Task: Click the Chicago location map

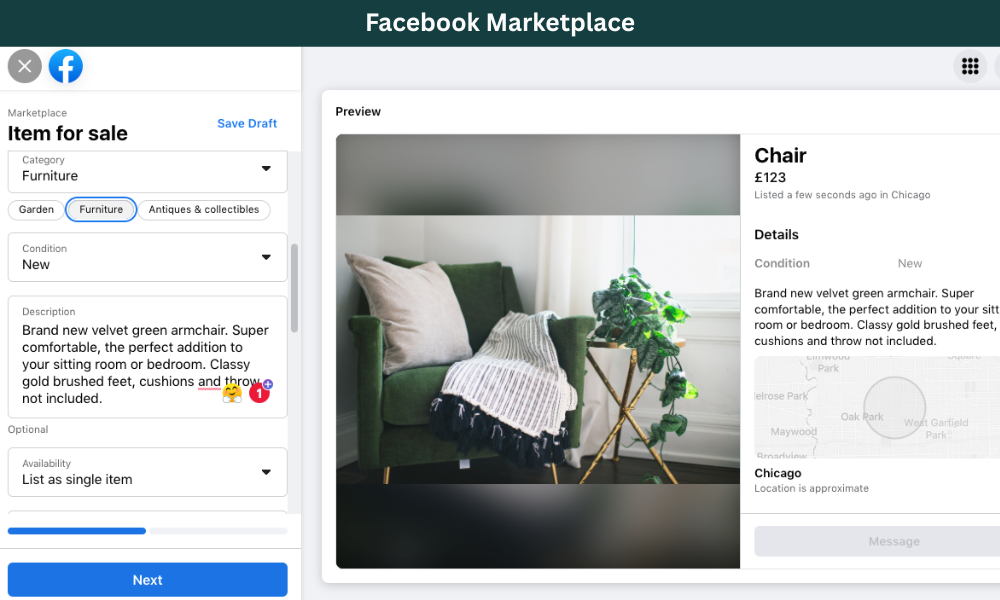Action: pyautogui.click(x=877, y=407)
